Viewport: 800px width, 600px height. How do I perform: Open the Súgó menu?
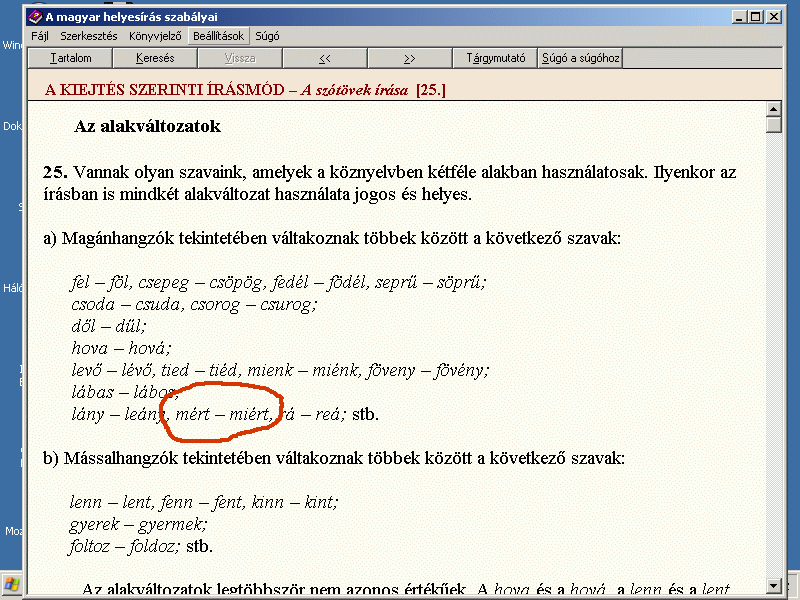point(267,36)
